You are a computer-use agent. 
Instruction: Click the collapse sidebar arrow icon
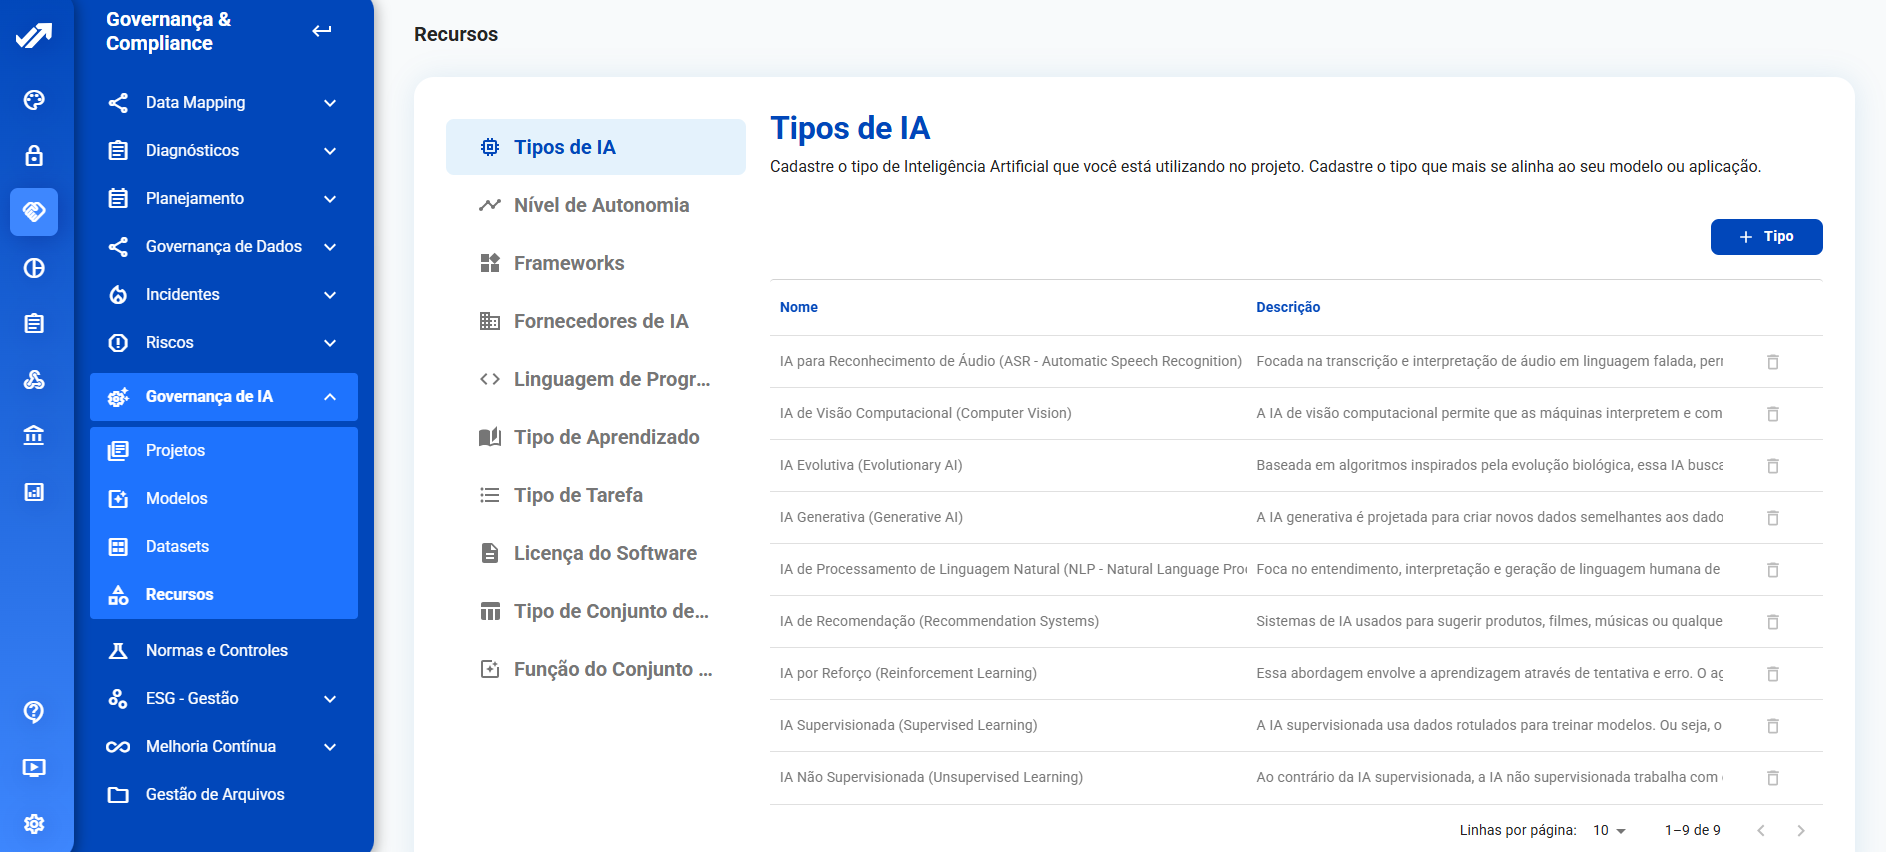(321, 31)
